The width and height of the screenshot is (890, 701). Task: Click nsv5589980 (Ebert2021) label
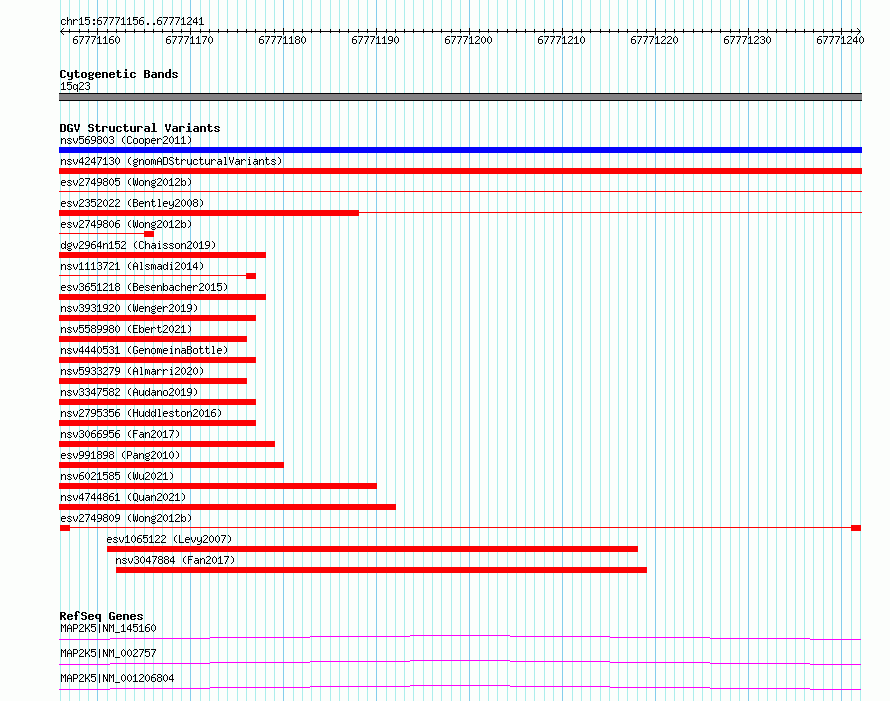click(126, 329)
